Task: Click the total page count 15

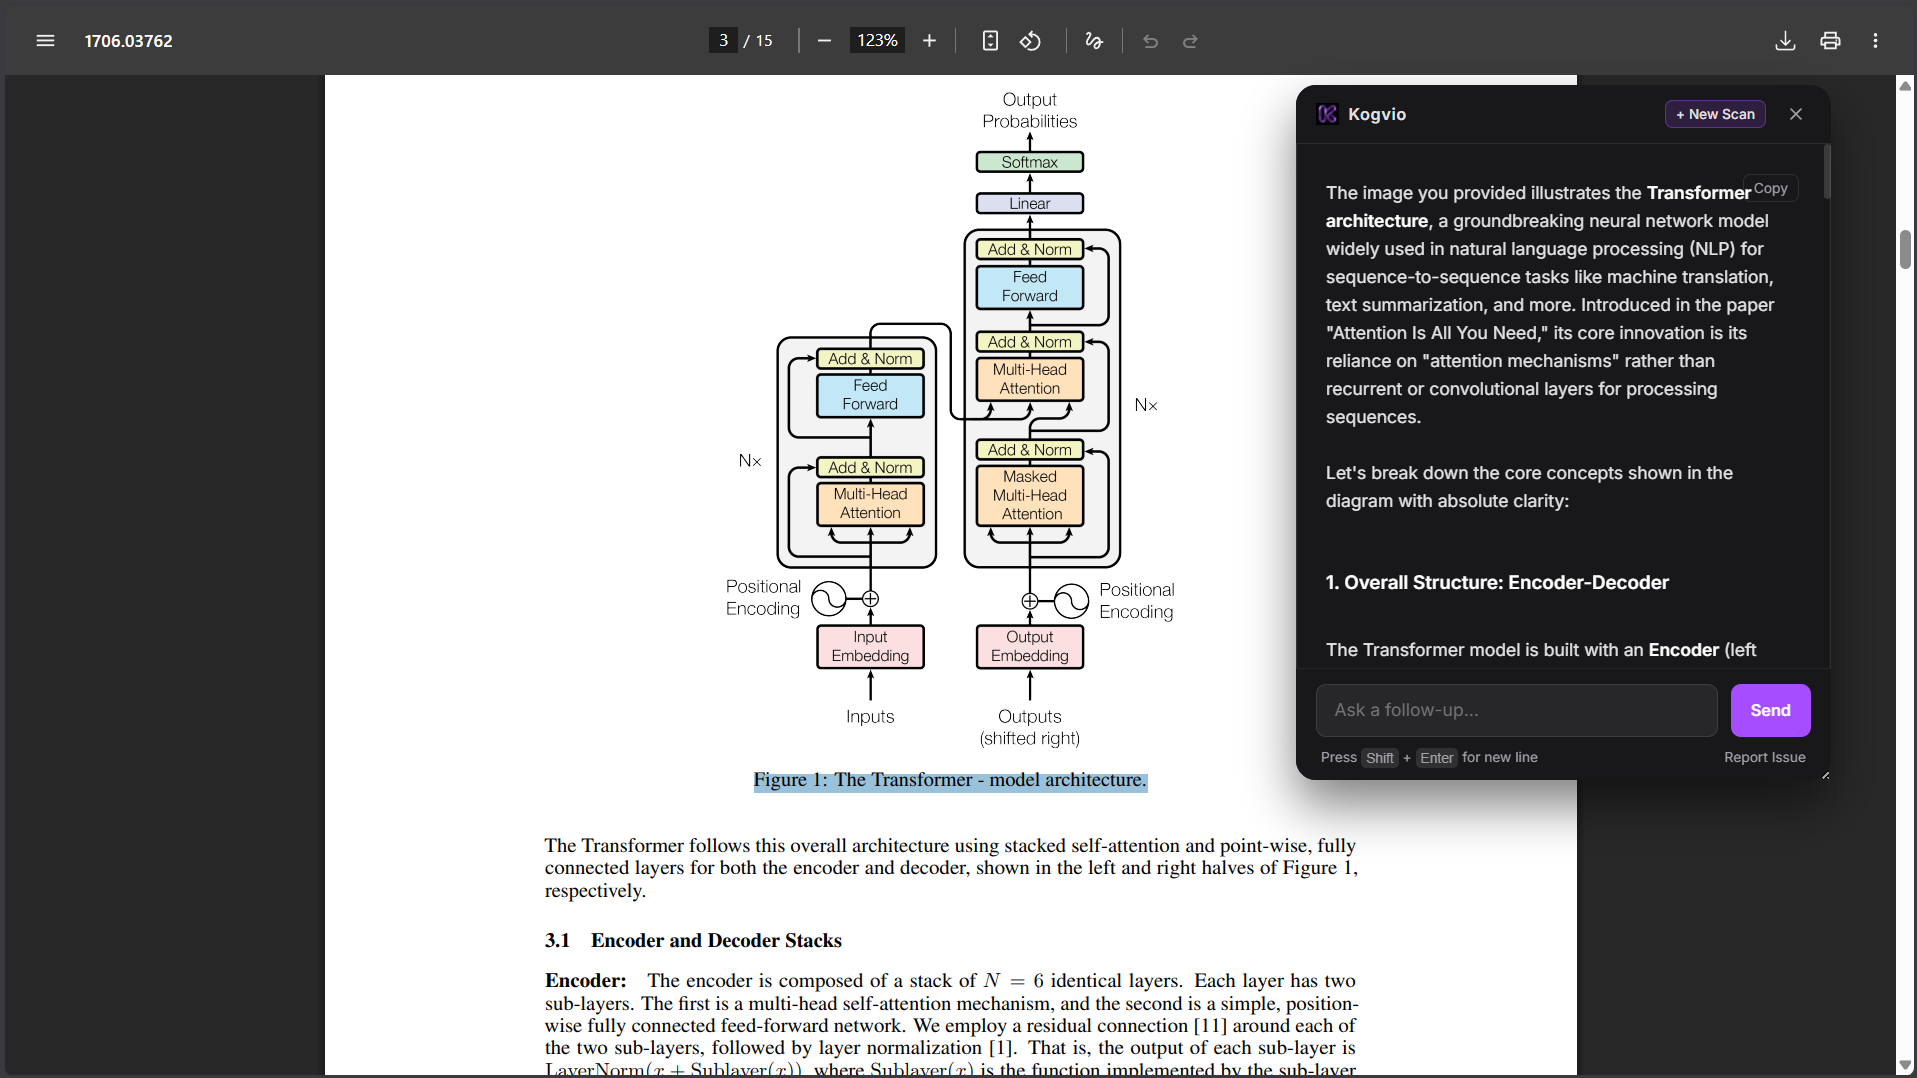Action: tap(764, 41)
